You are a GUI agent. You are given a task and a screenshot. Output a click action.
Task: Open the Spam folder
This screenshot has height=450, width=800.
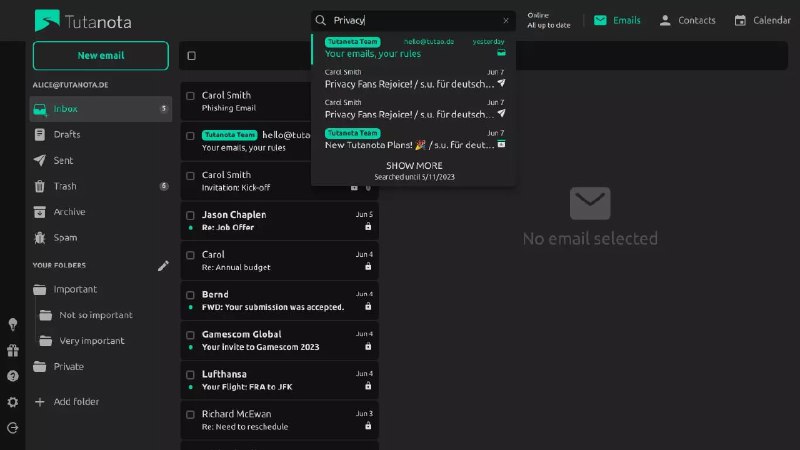[x=65, y=238]
